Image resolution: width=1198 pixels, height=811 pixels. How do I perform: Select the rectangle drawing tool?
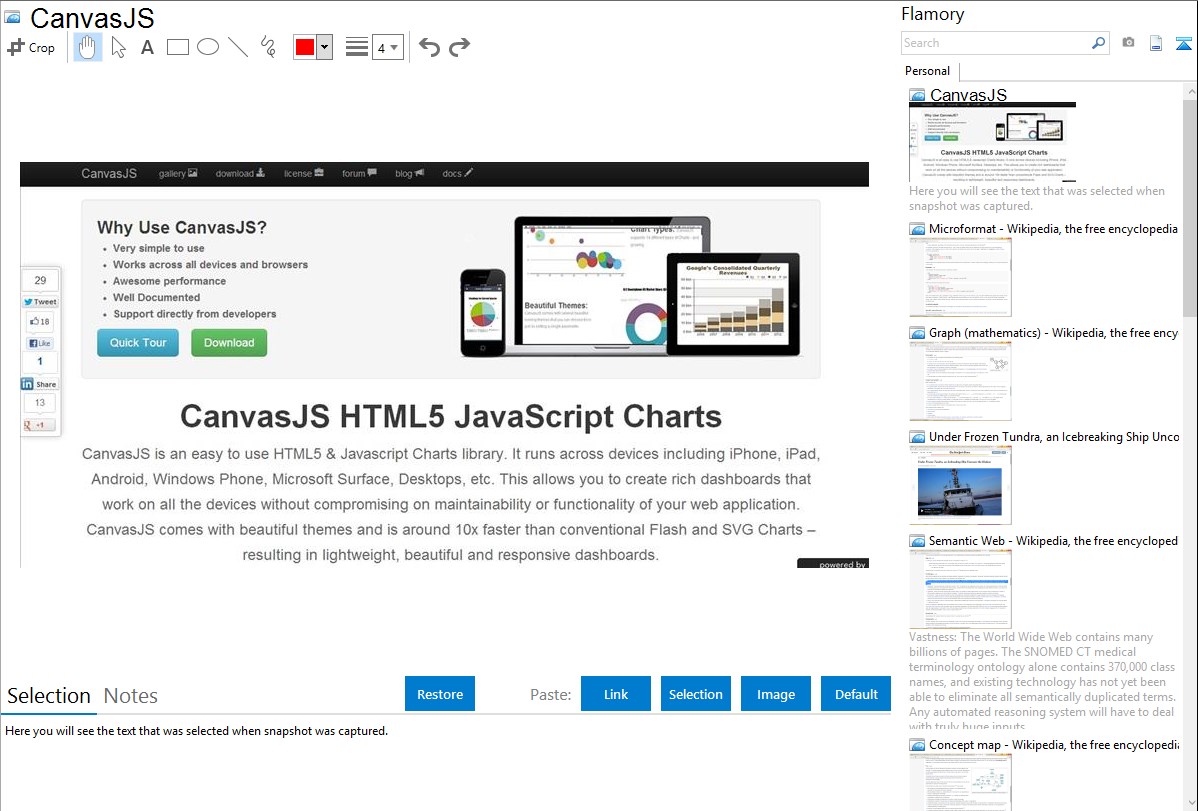pyautogui.click(x=177, y=47)
